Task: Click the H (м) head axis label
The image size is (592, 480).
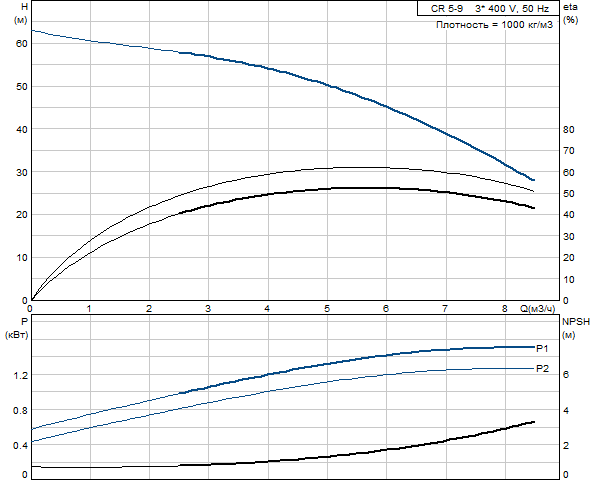Action: tap(20, 14)
